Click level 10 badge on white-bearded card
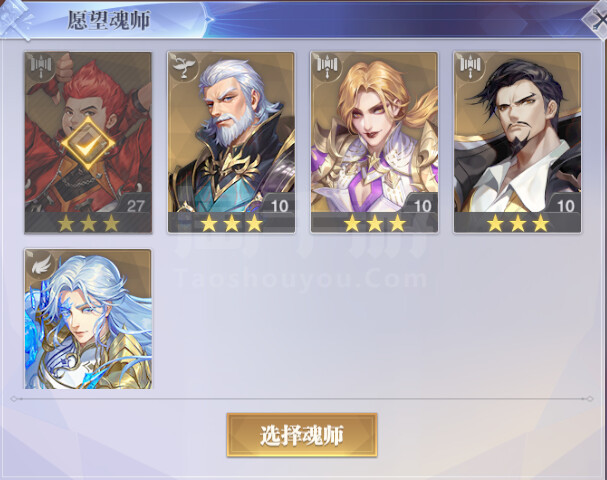Viewport: 607px width, 480px height. point(279,206)
